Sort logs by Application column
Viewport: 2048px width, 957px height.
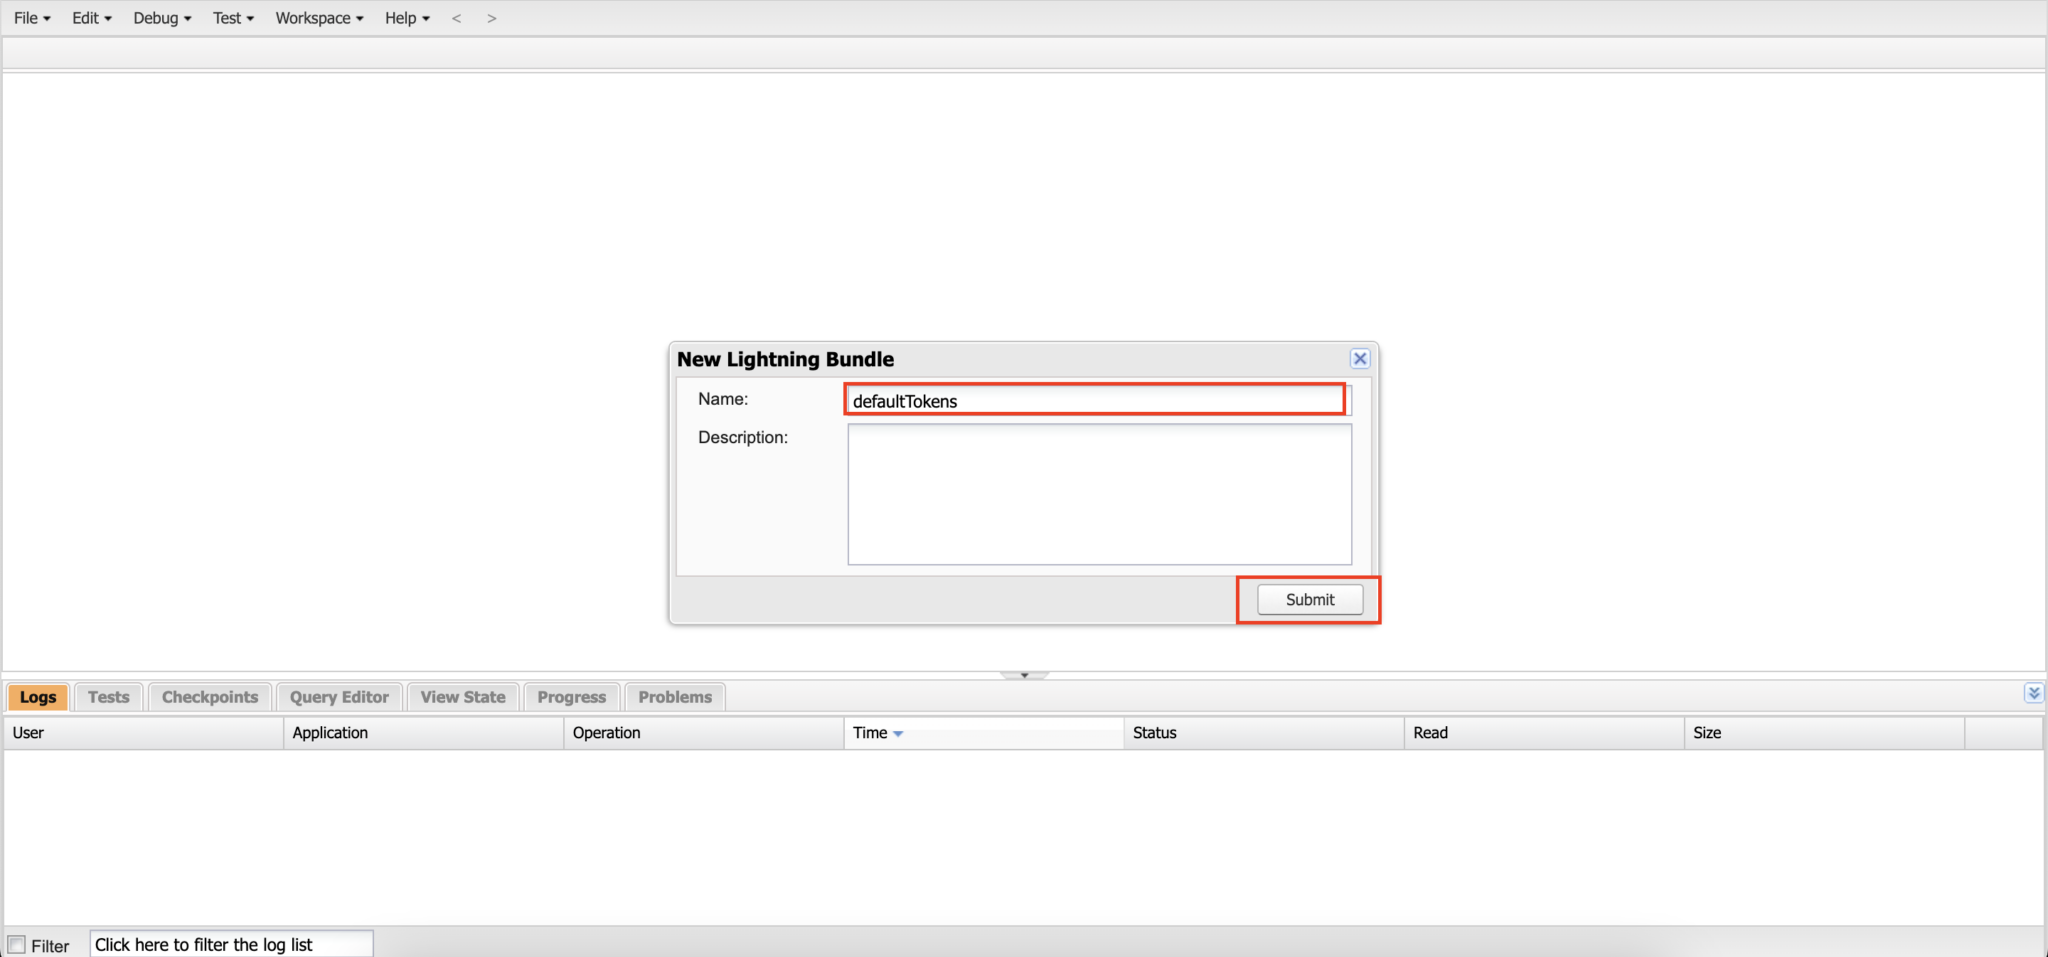(x=424, y=733)
